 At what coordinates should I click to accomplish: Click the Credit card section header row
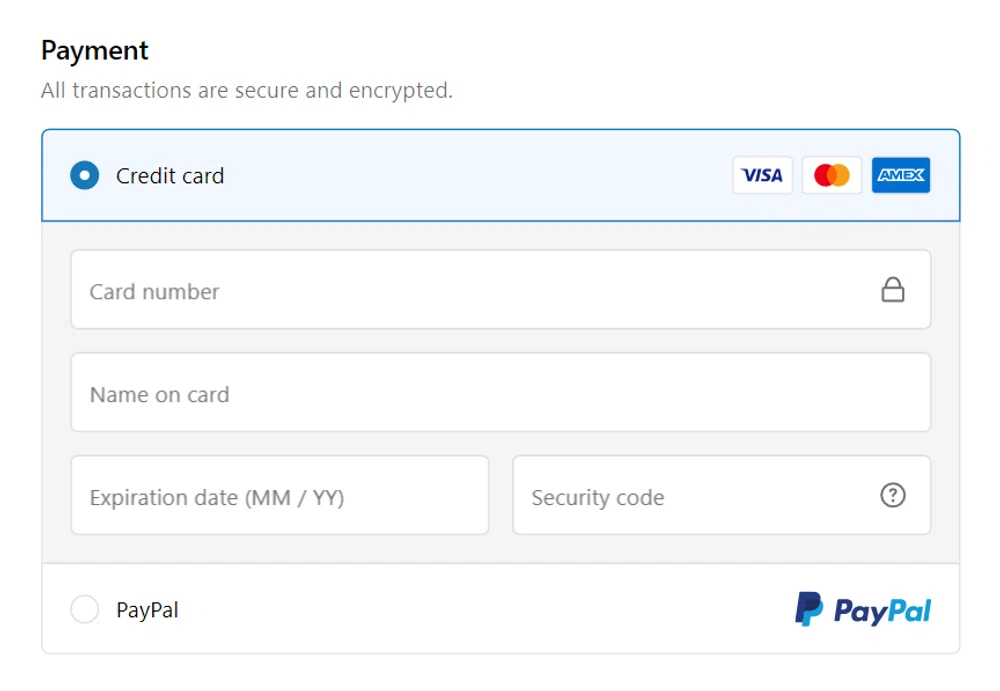click(x=450, y=175)
